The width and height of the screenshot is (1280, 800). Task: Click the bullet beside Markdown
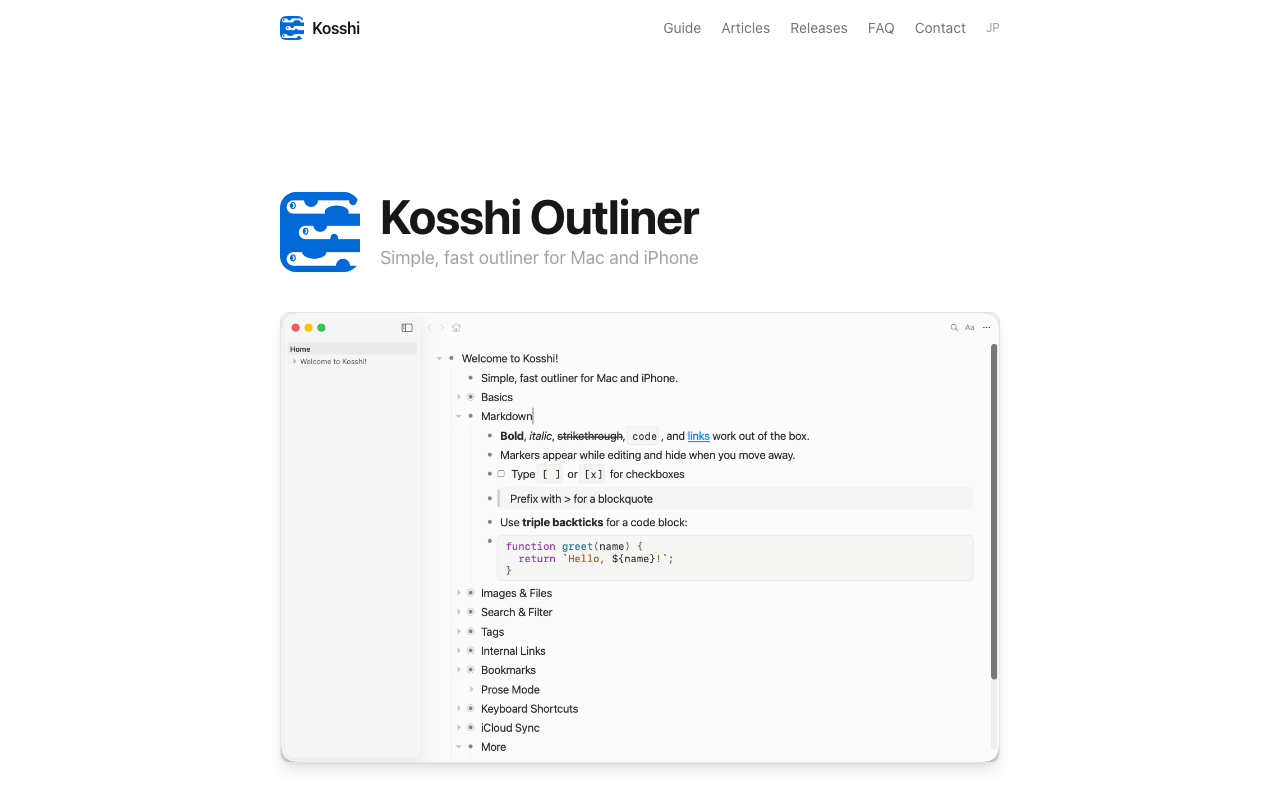[471, 416]
